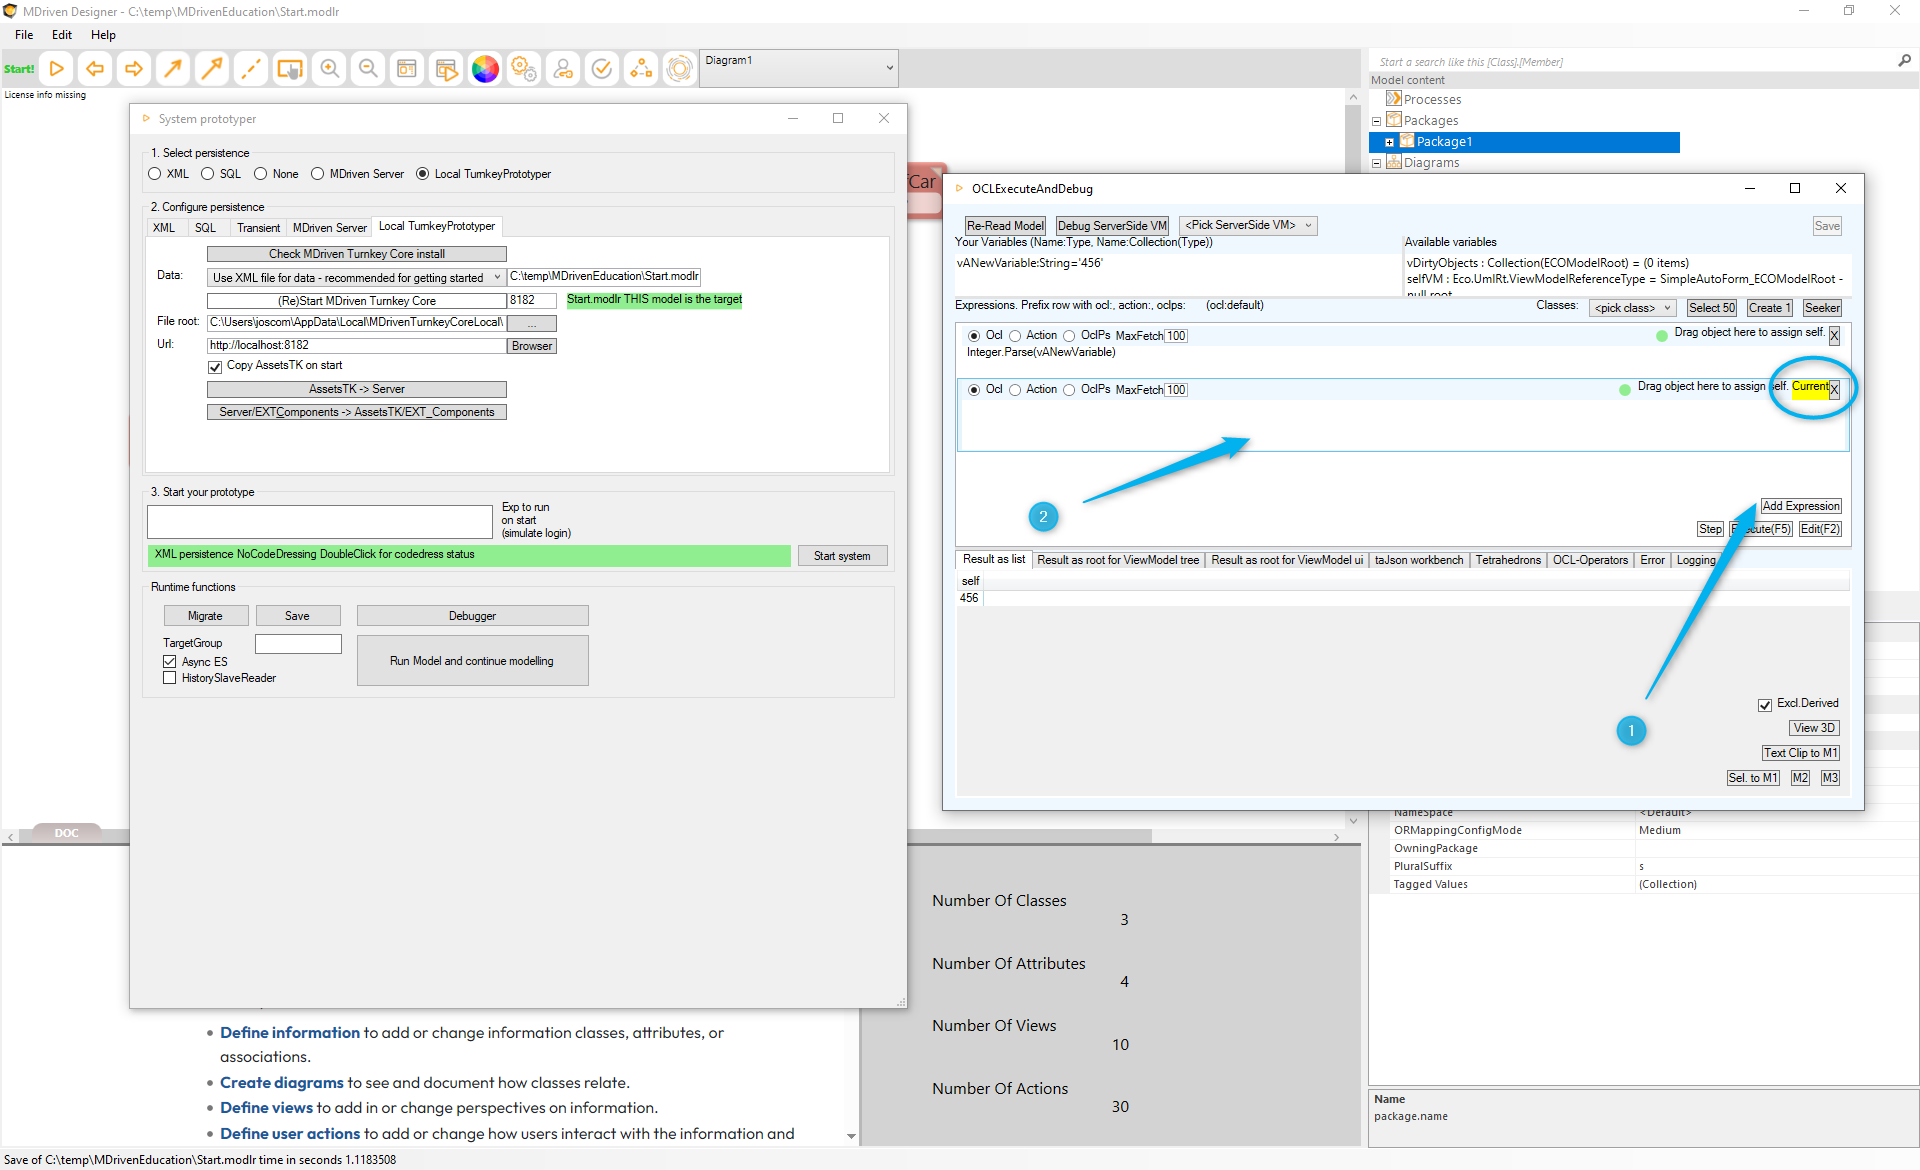Click the circled checkmark toolbar icon
This screenshot has height=1170, width=1920.
(602, 69)
